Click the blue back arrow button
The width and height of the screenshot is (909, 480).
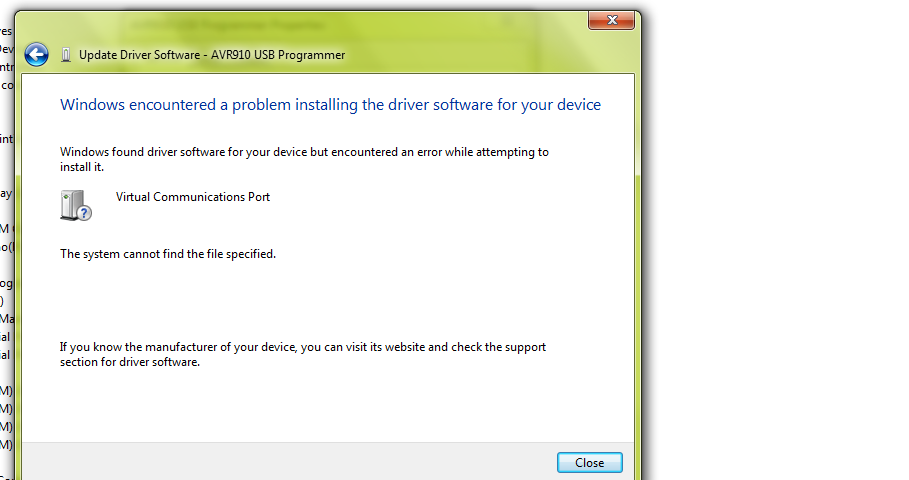[x=37, y=55]
